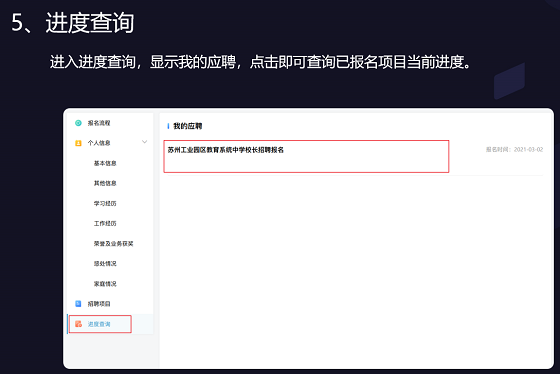Click the blue marker beside 我的应聘
The image size is (560, 374).
(168, 126)
